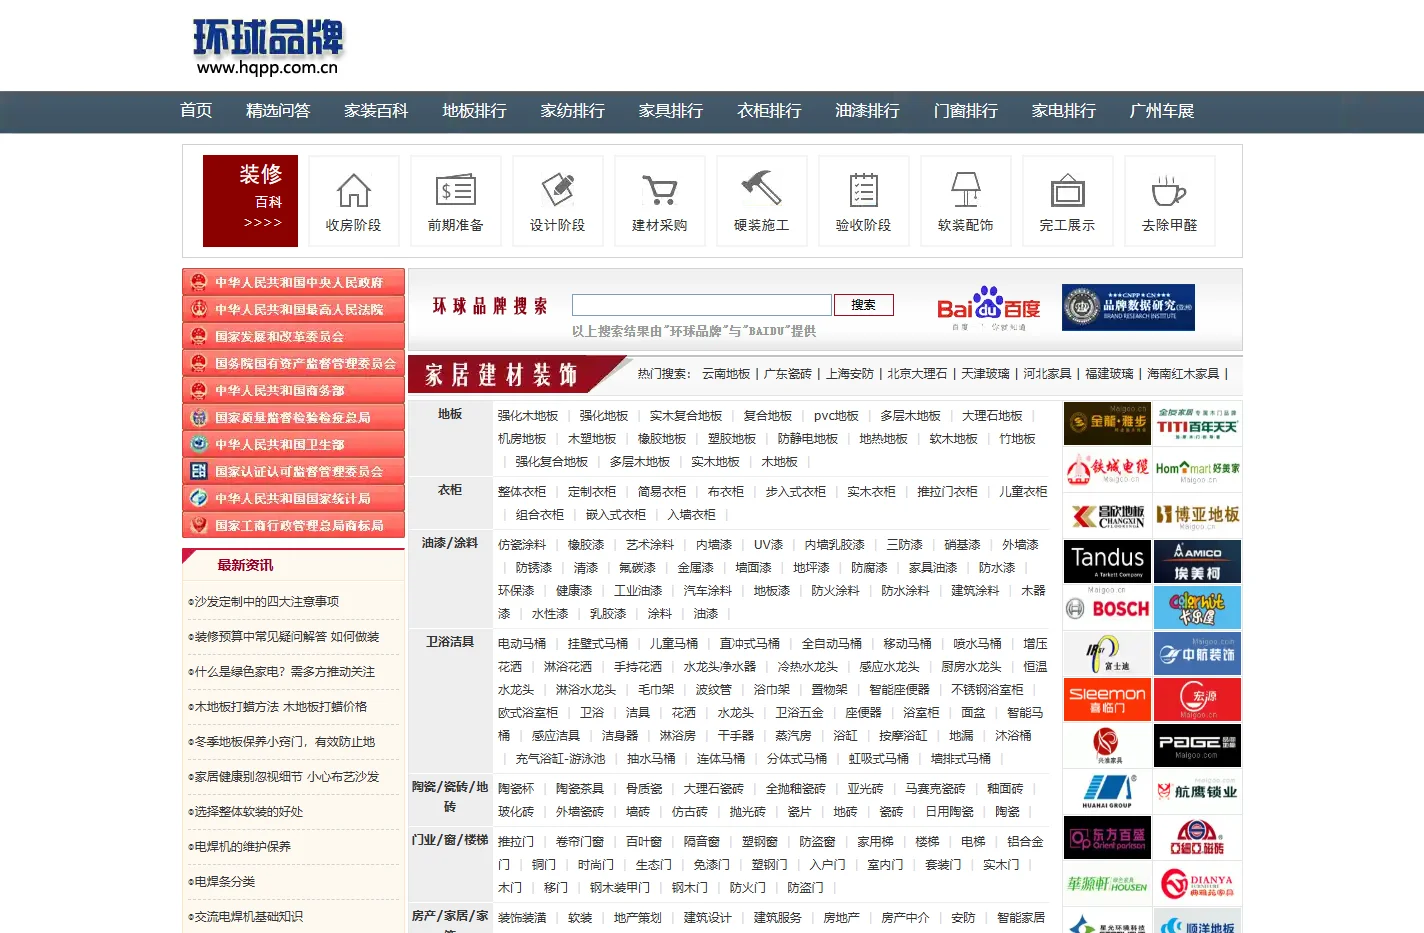The image size is (1424, 933).
Task: Open the 博亚地板 brand logo
Action: tap(1197, 515)
